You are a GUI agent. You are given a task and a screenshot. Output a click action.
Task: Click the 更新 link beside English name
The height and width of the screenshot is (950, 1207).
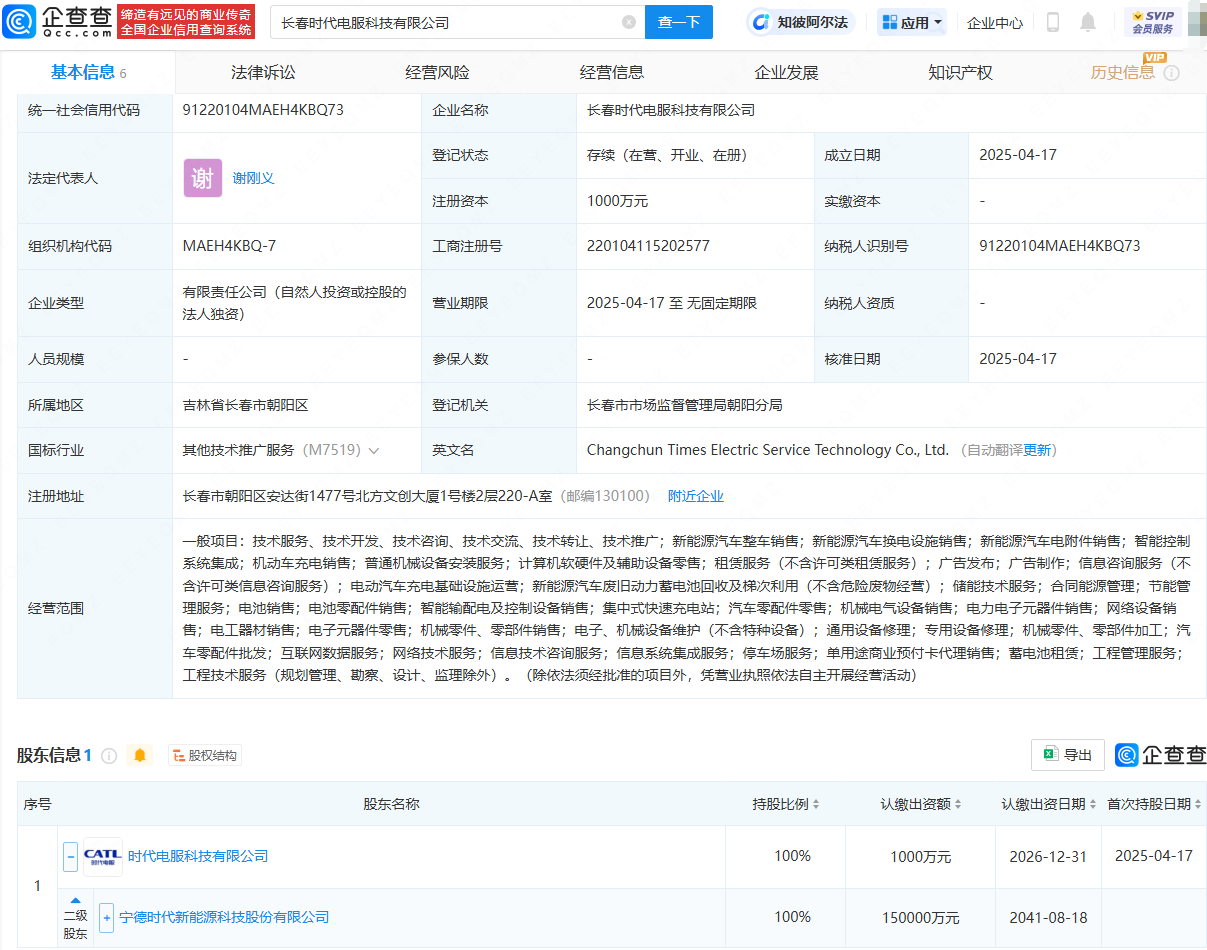pos(1037,451)
